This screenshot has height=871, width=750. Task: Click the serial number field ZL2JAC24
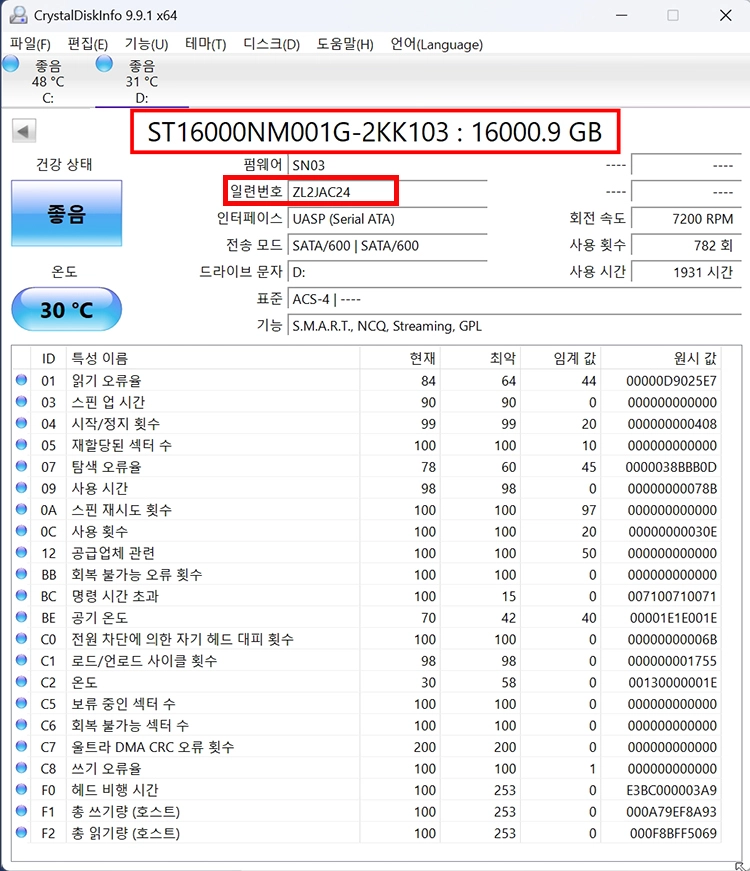point(387,192)
